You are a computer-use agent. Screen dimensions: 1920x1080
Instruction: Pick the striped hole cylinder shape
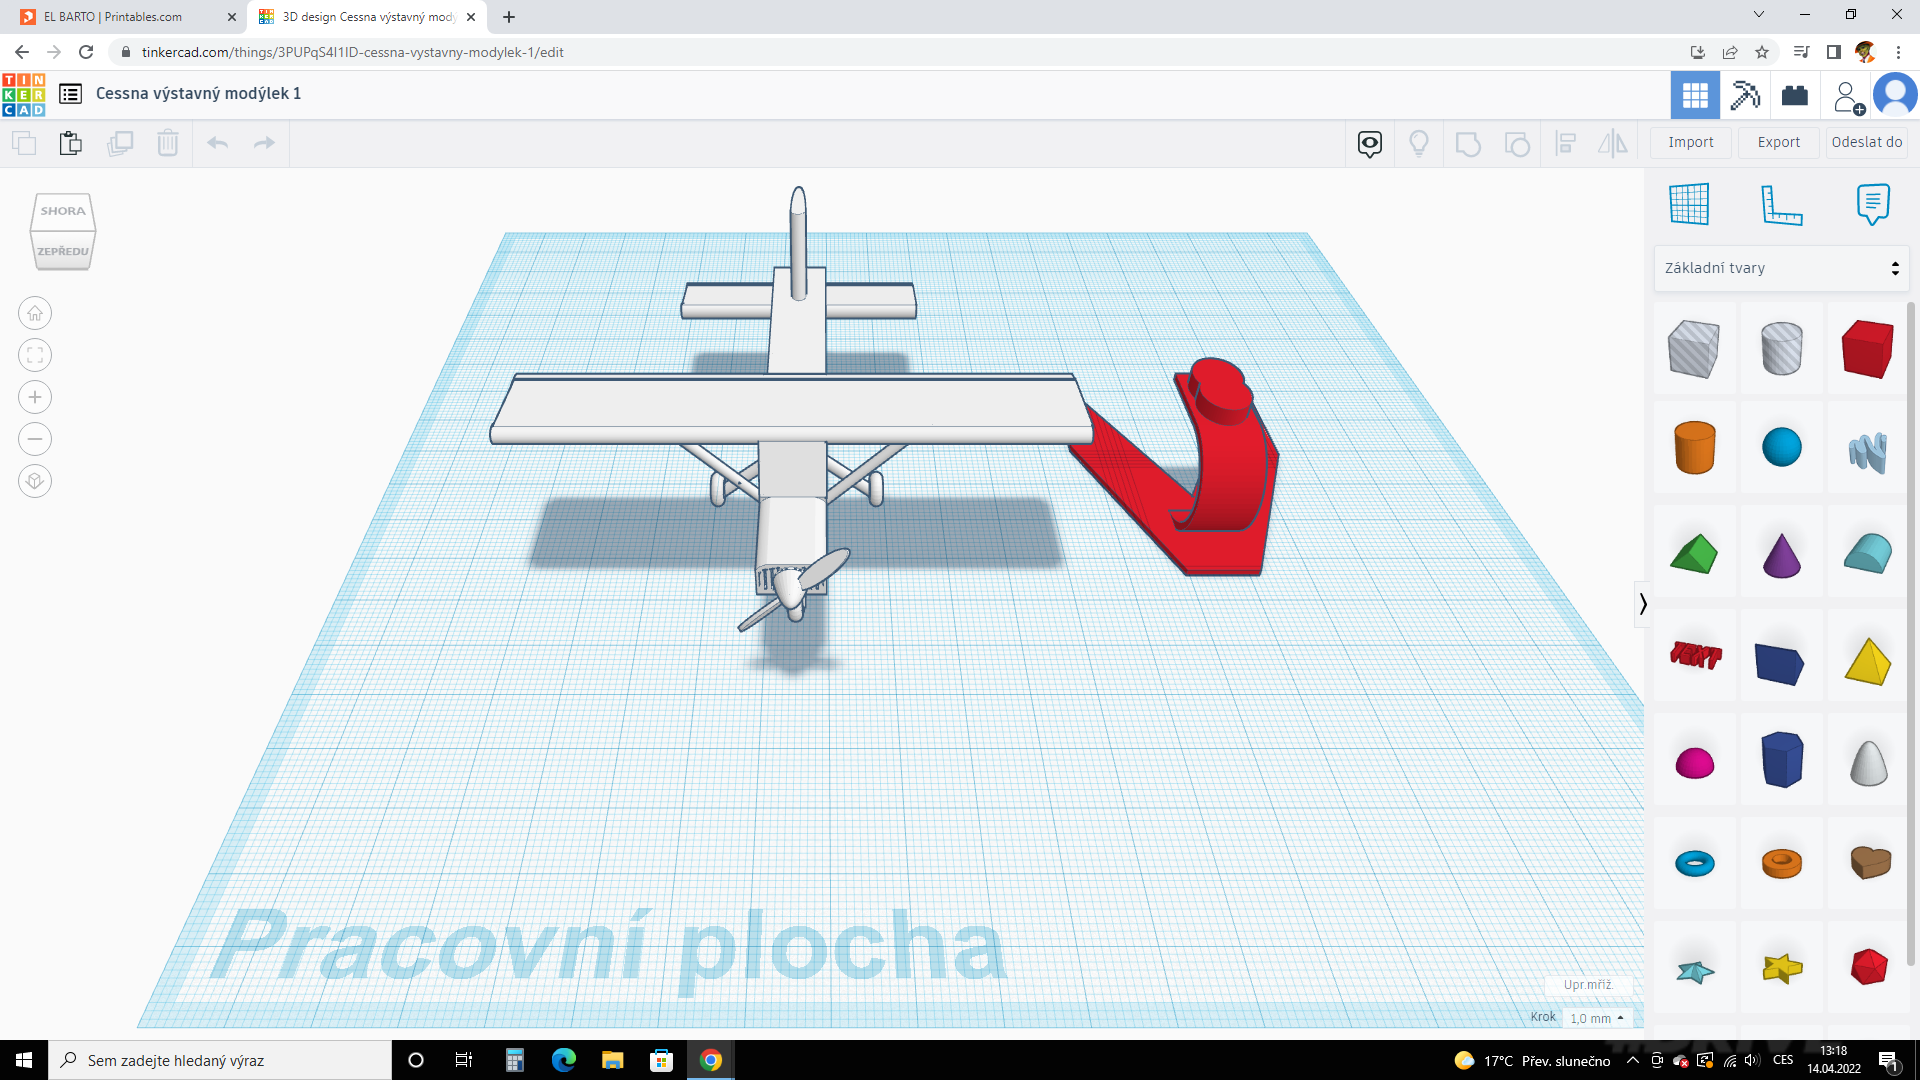point(1781,349)
